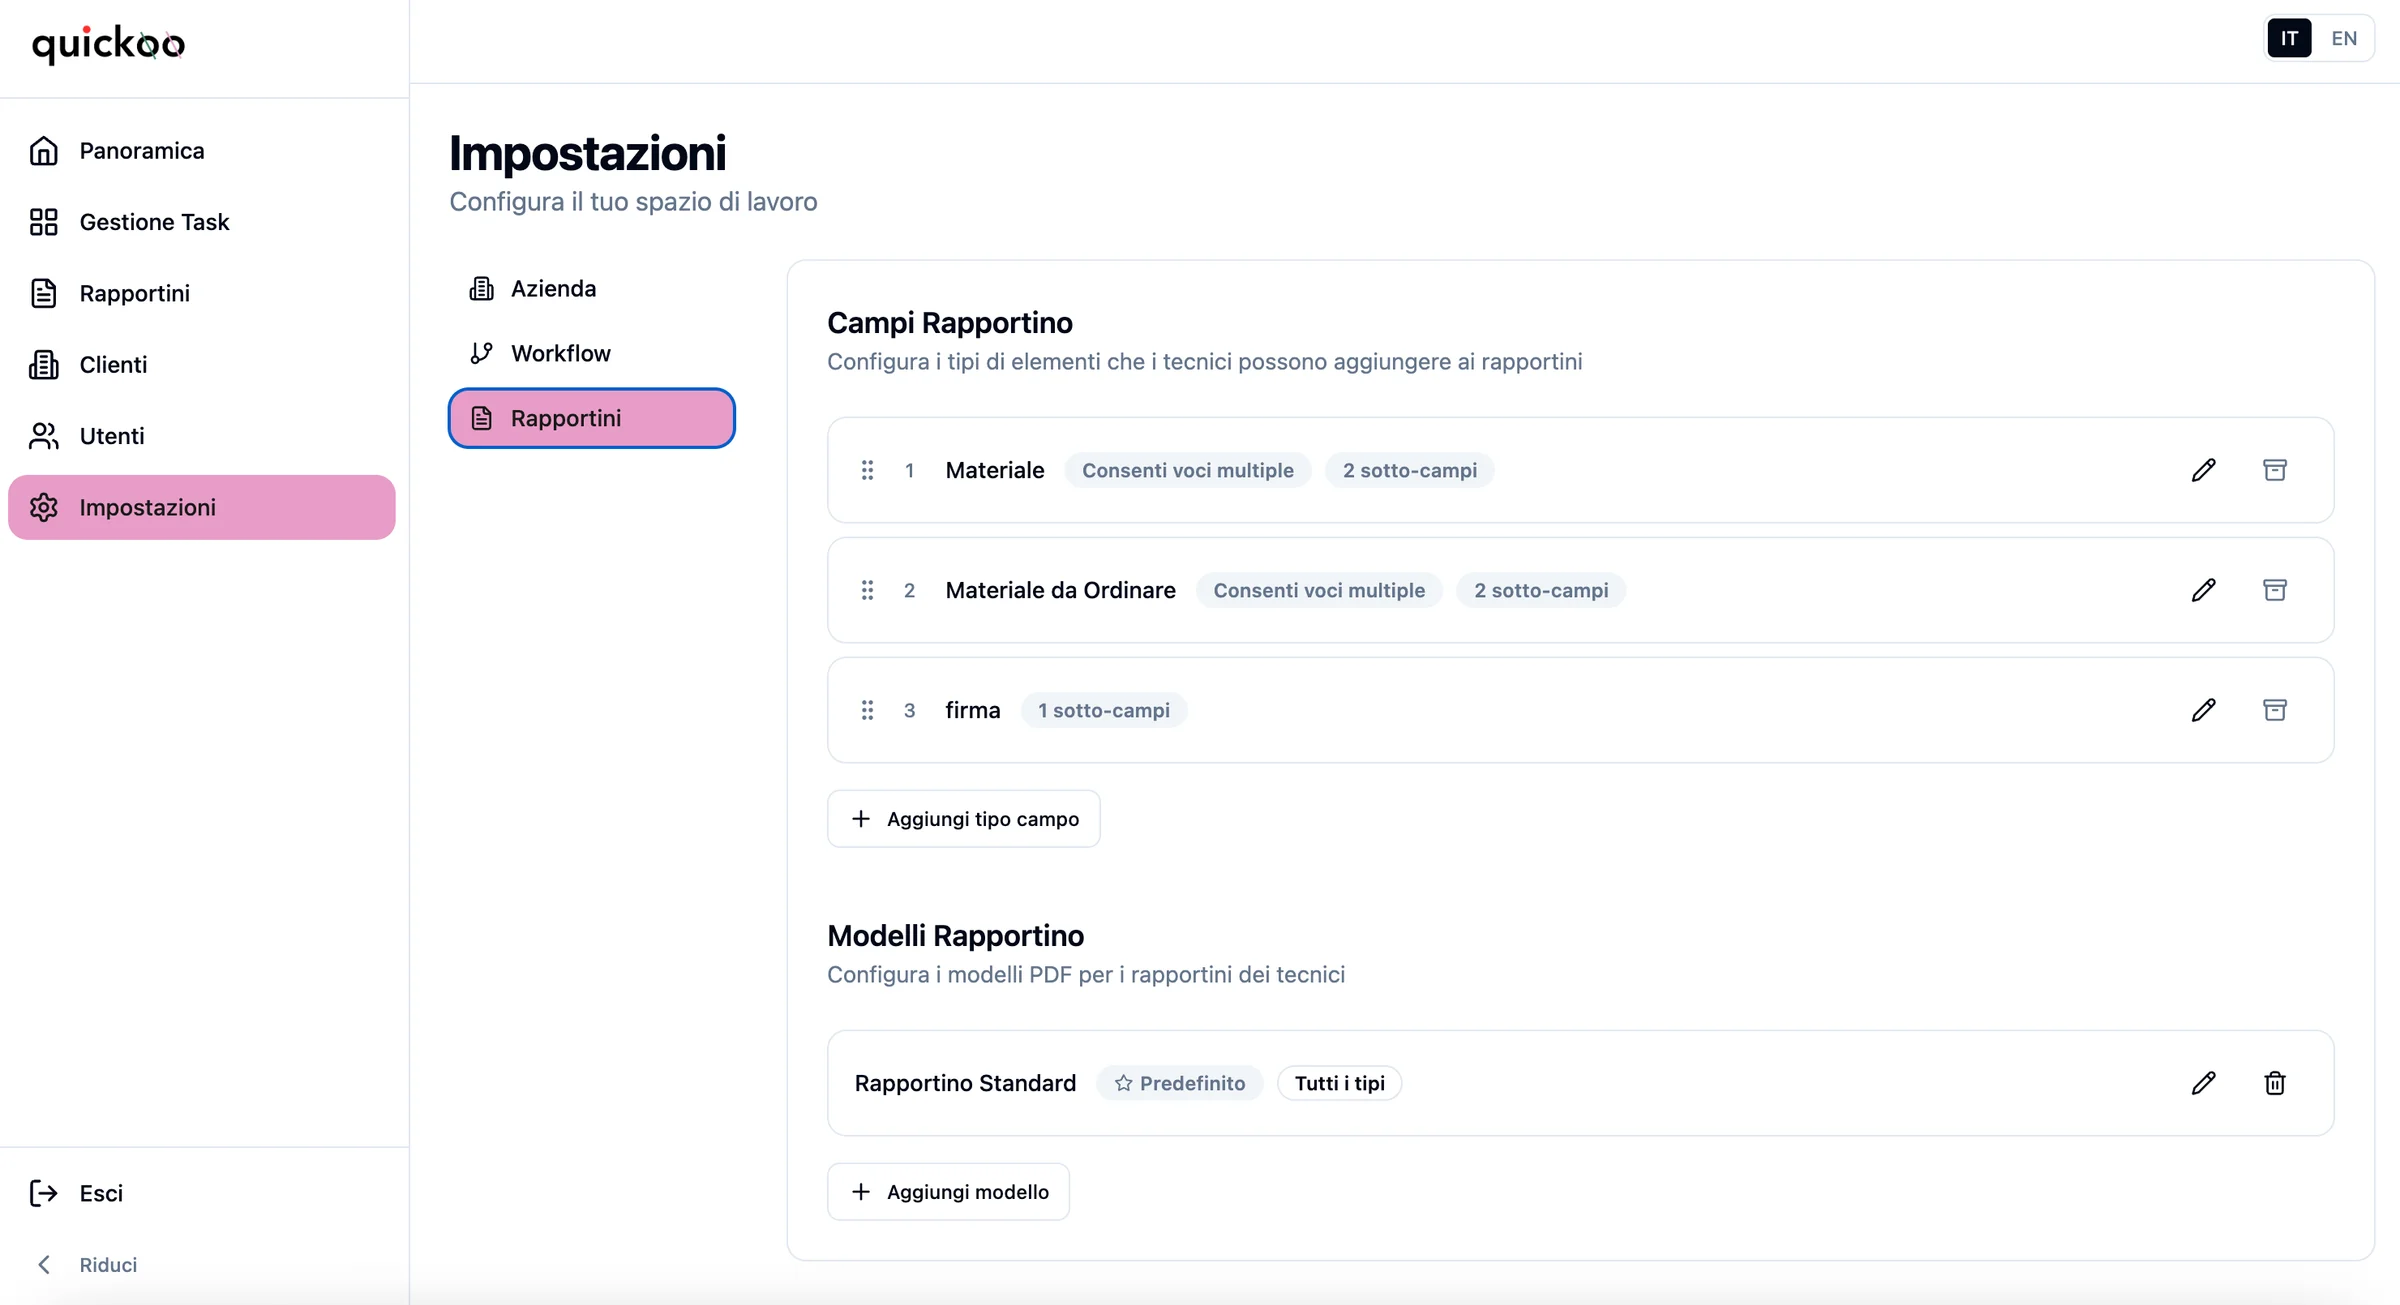Click the Rapportino Standard name
Screen dimensions: 2400x1305
click(965, 1083)
